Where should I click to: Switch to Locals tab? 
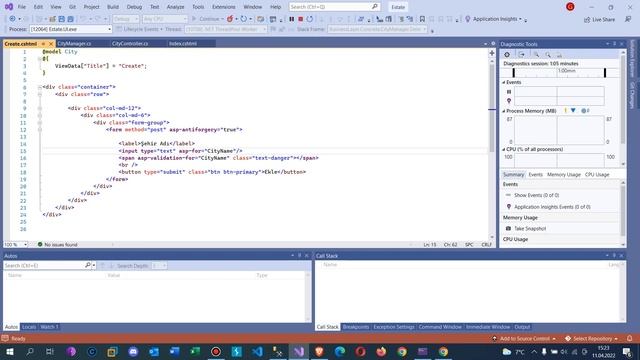point(29,327)
